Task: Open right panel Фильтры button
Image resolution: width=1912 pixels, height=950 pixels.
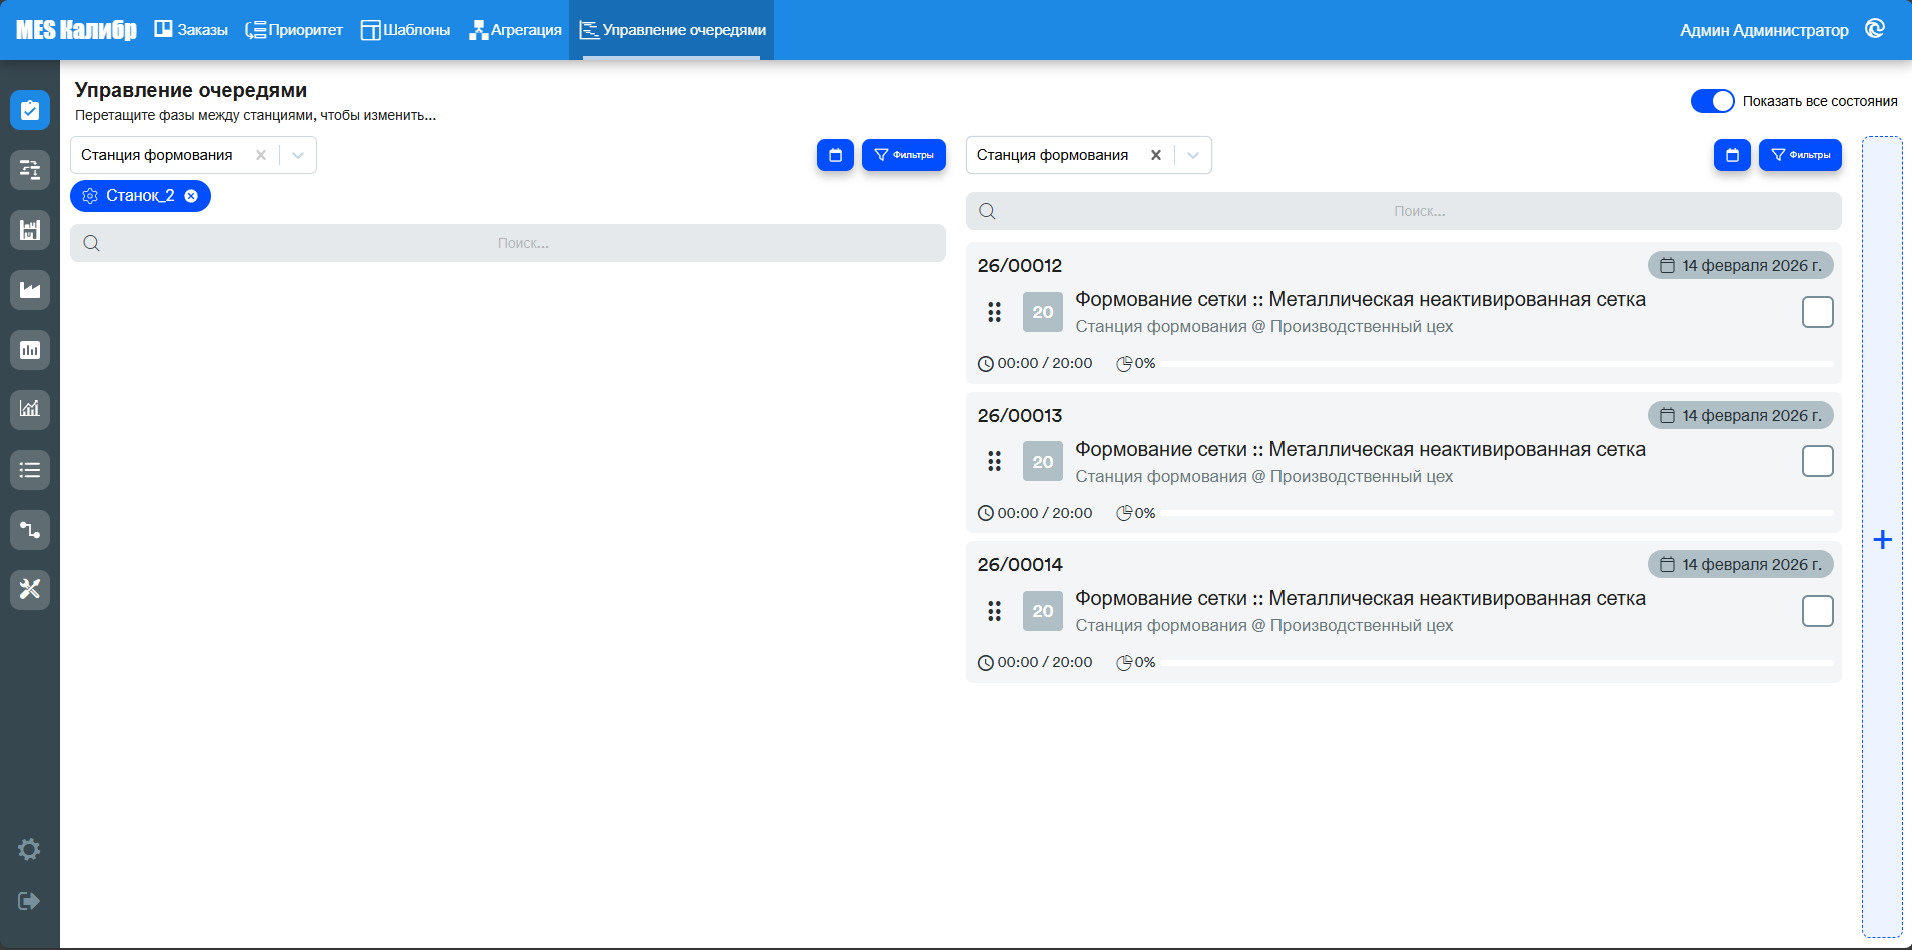Action: 1800,155
